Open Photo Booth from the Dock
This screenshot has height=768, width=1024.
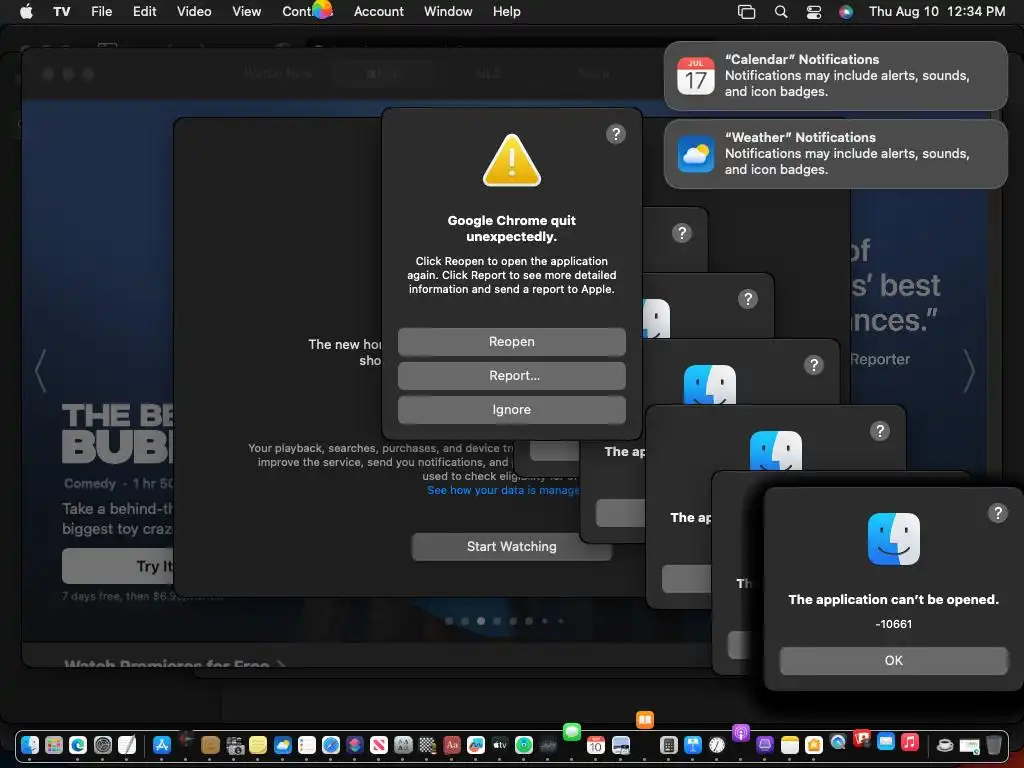click(x=862, y=739)
